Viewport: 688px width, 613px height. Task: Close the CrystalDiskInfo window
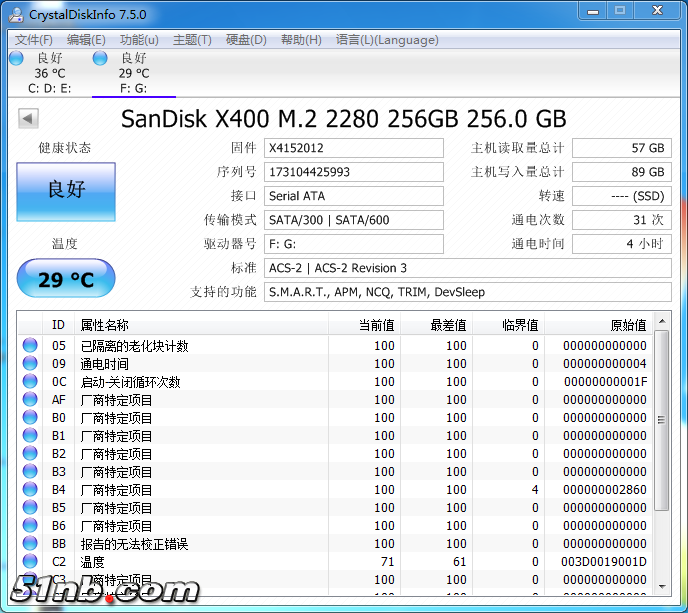pos(657,11)
